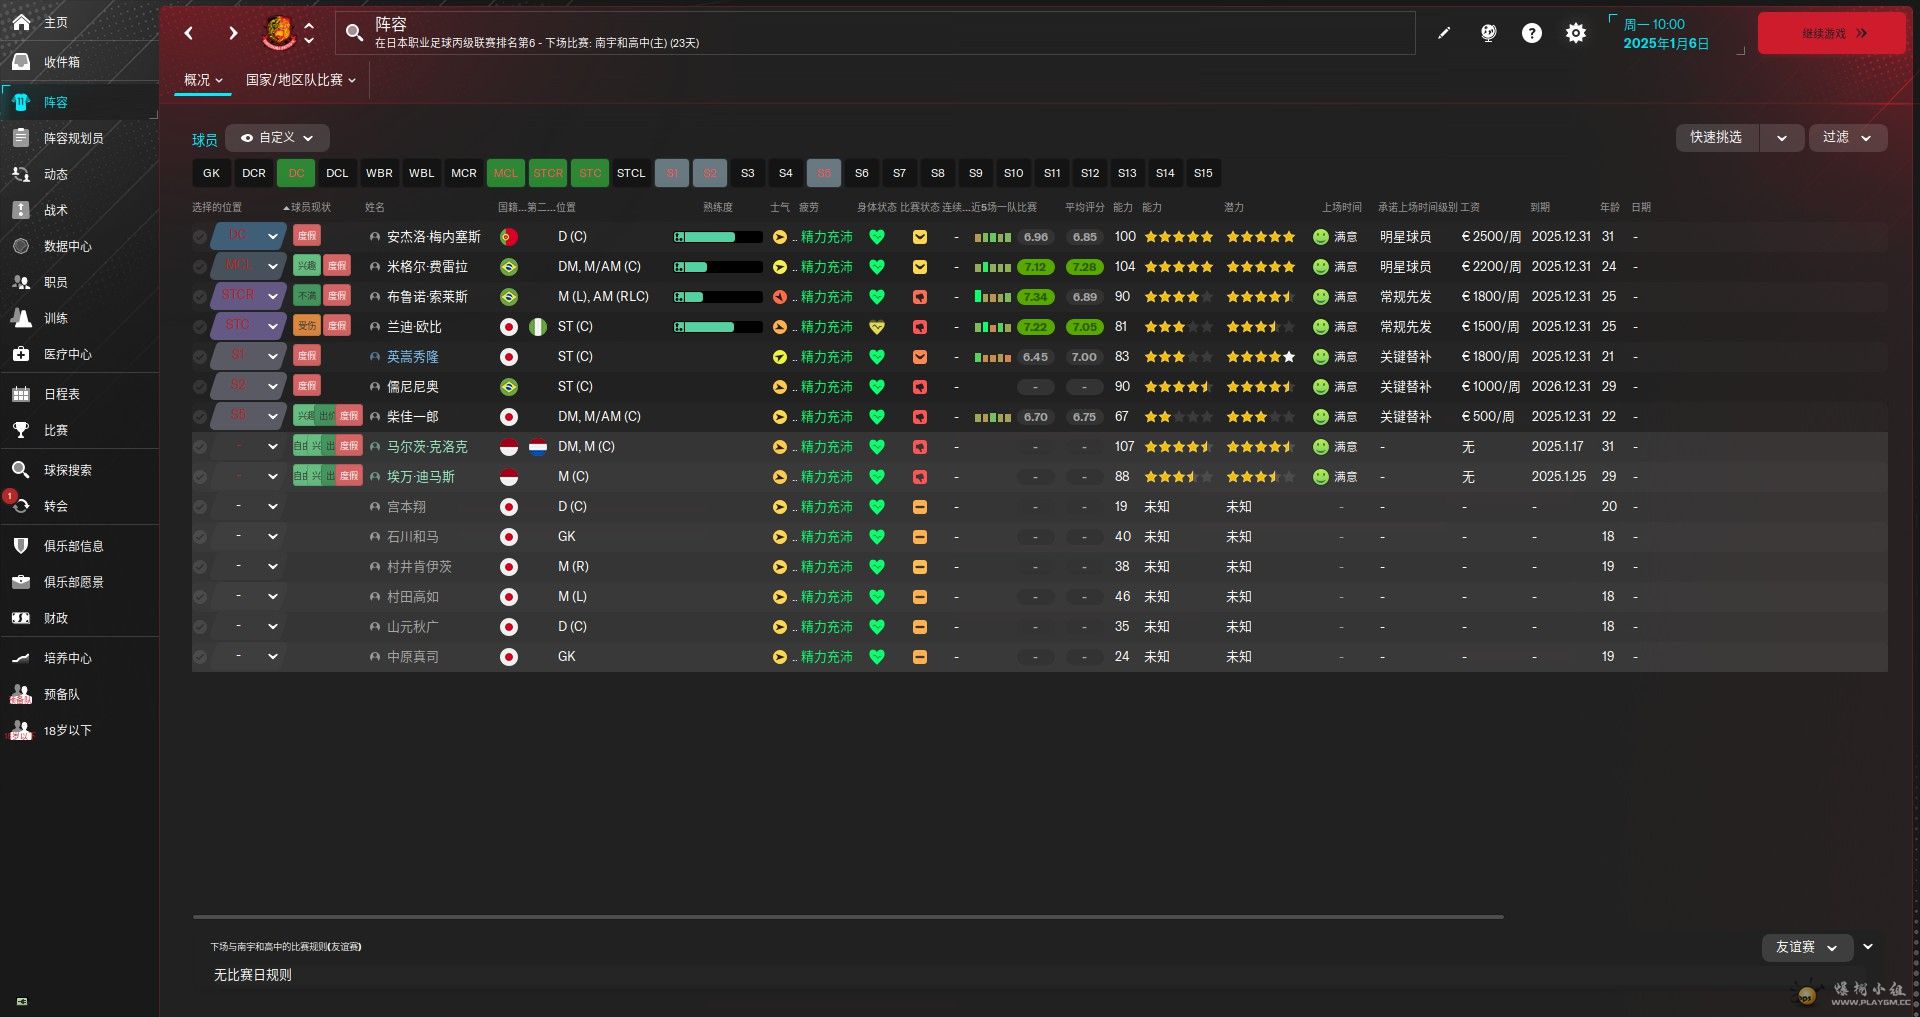
Task: Open the 俱乐部愿景 icon
Action: (21, 582)
